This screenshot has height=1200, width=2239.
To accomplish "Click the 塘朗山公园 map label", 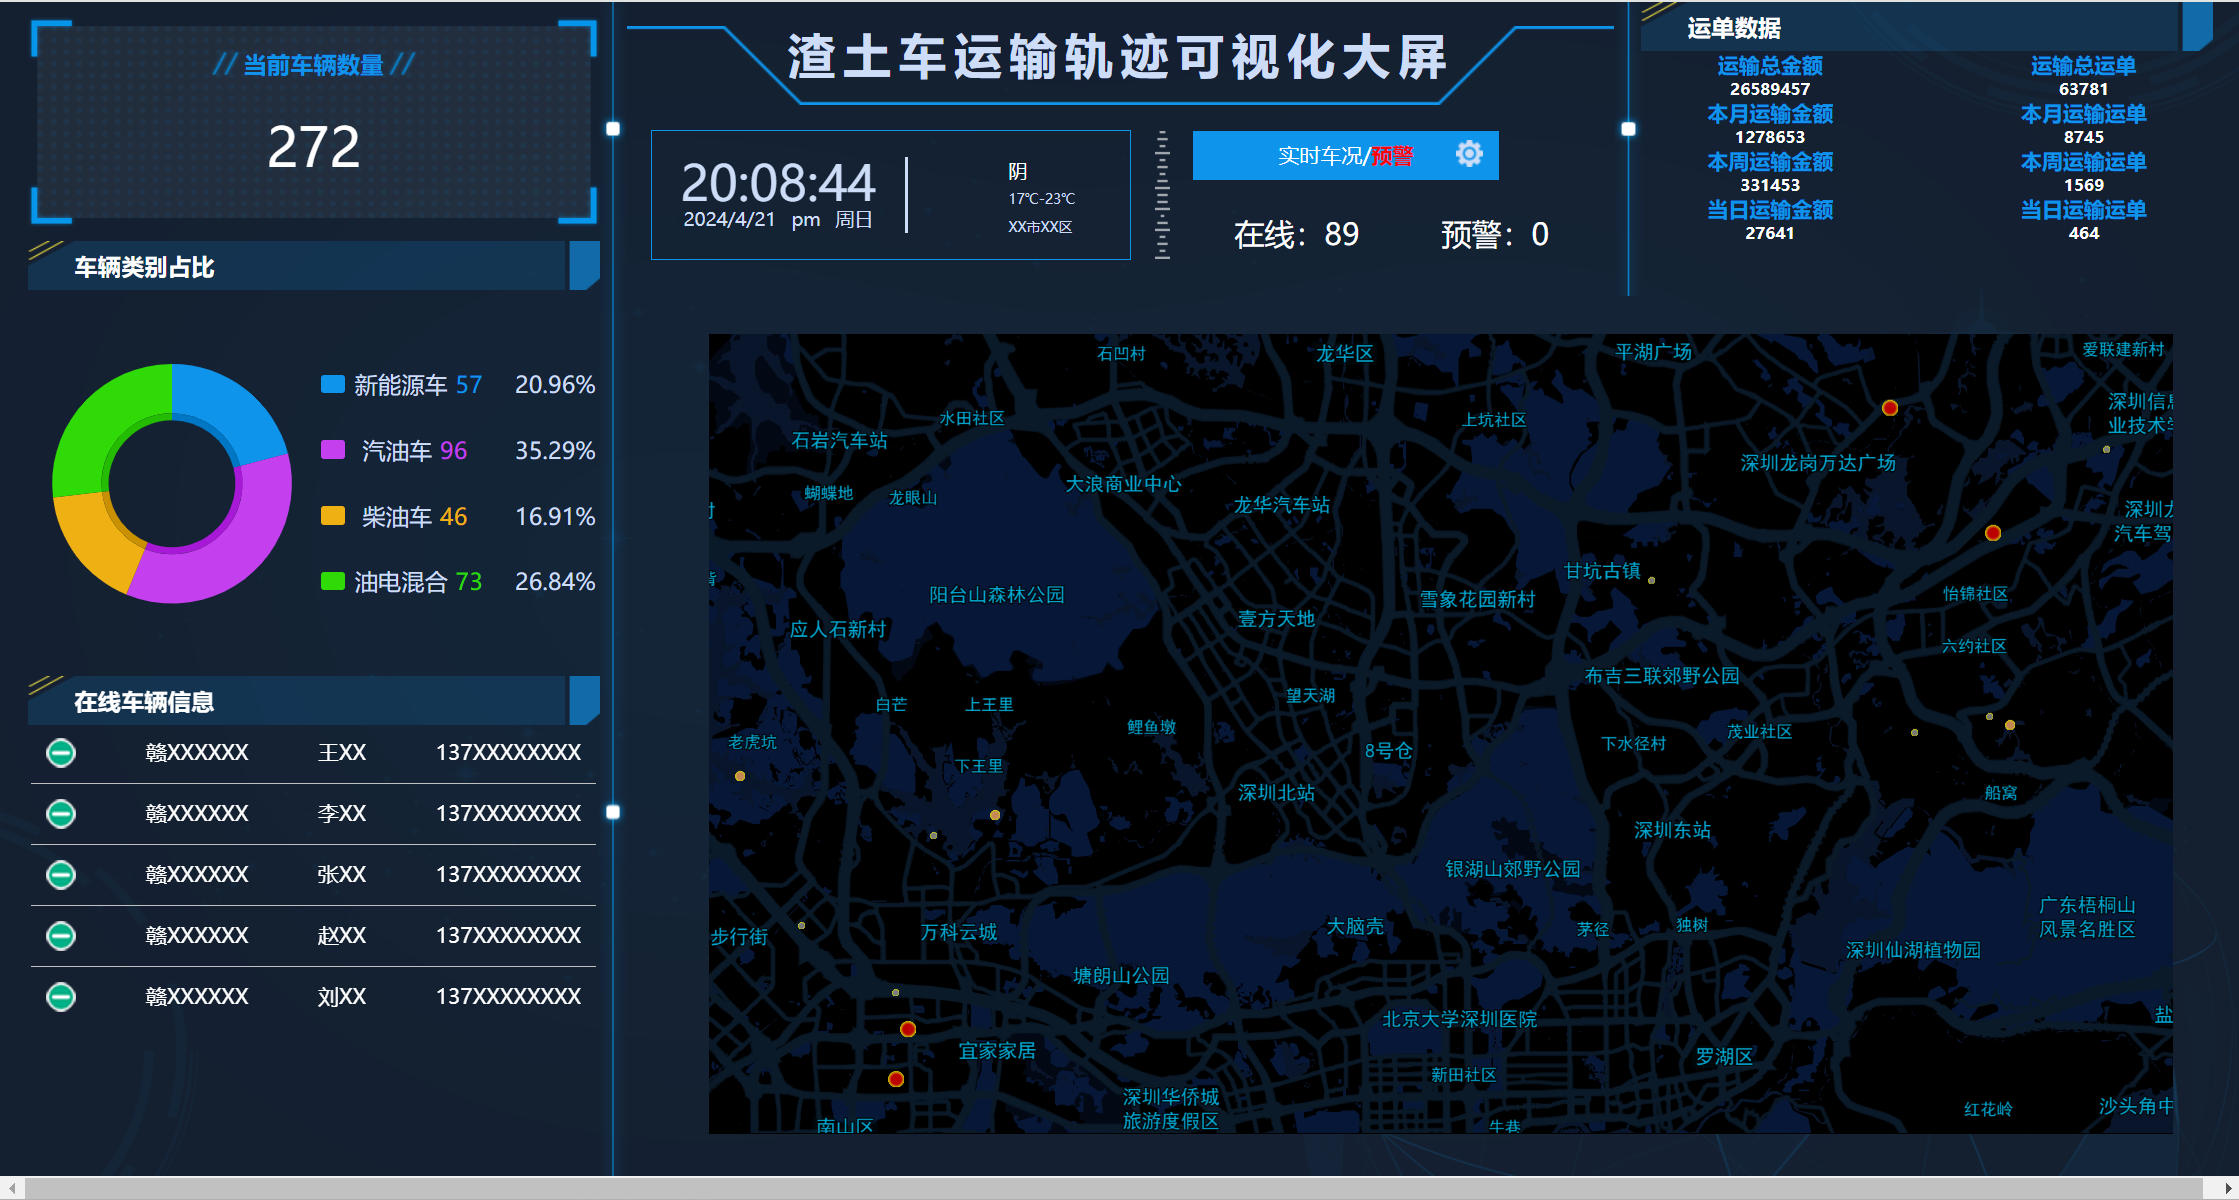I will click(1121, 975).
